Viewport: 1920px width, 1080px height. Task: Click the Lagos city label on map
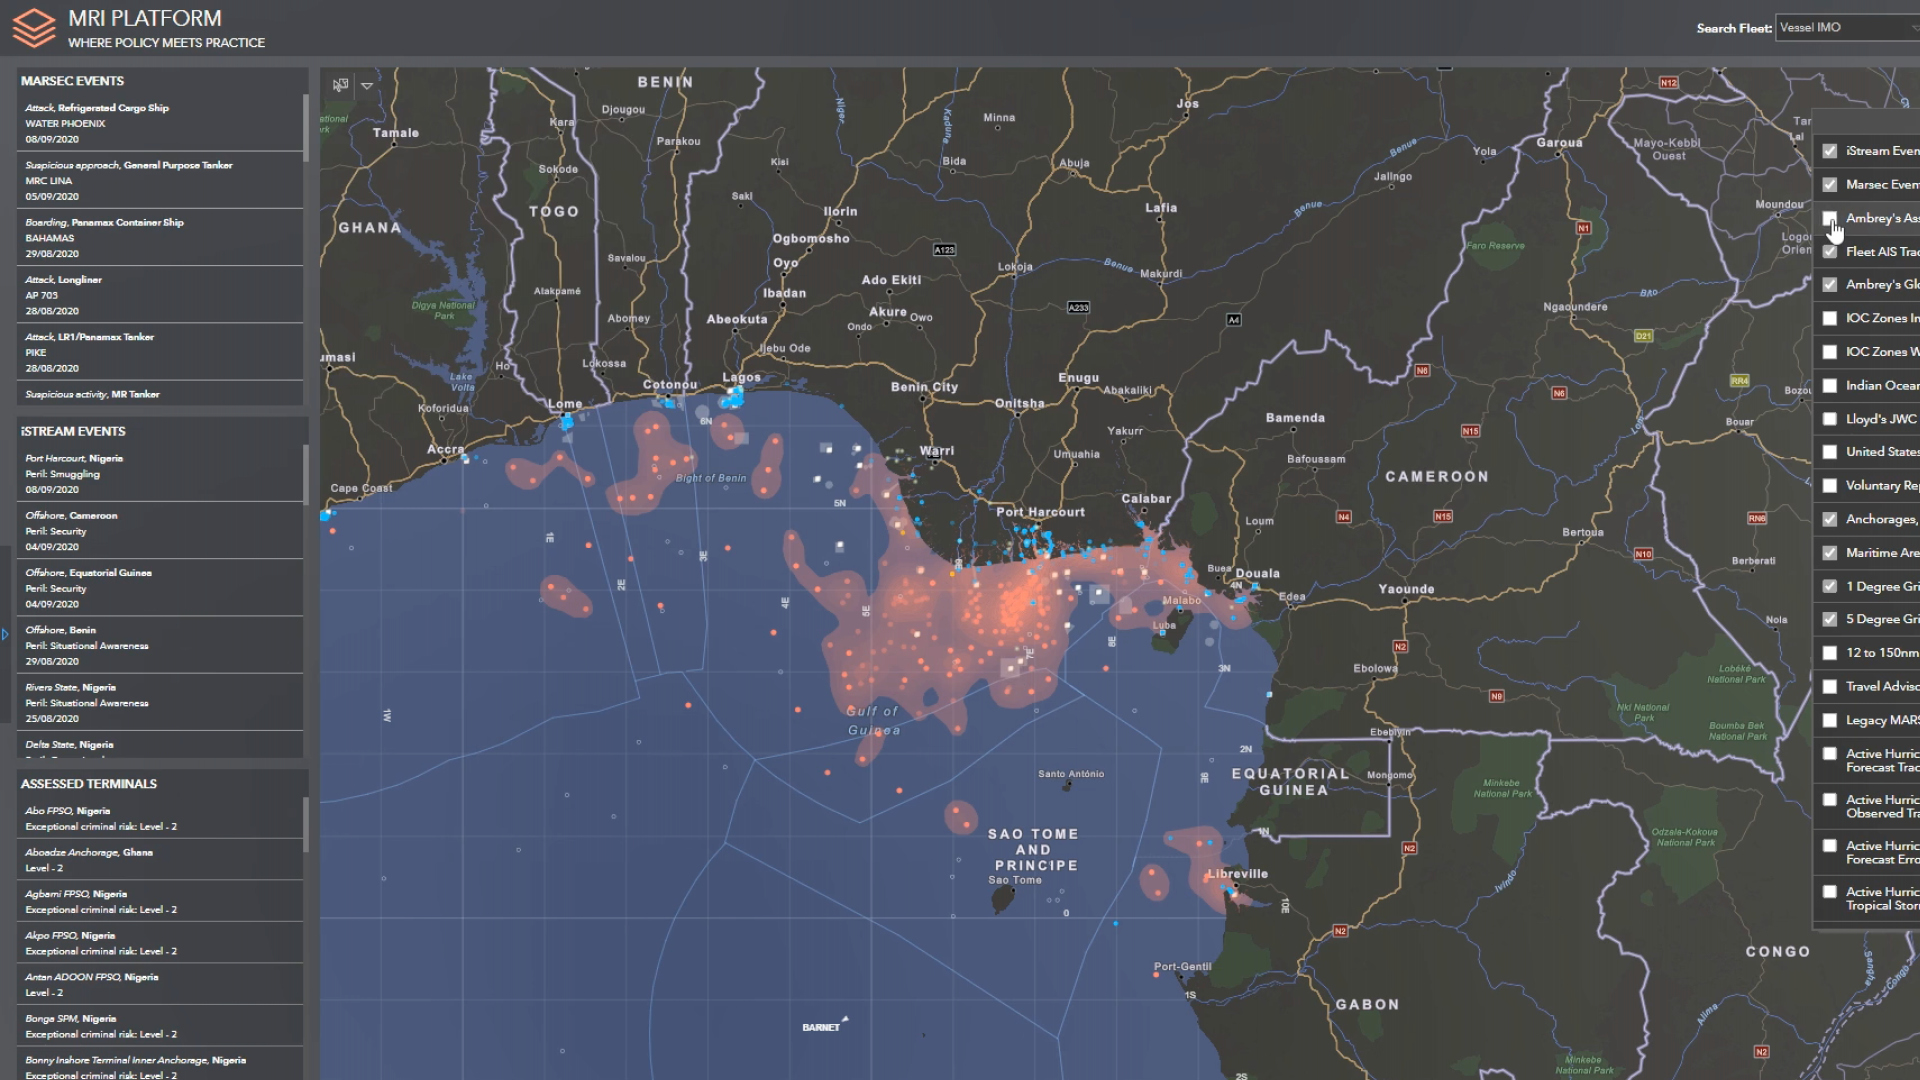742,377
